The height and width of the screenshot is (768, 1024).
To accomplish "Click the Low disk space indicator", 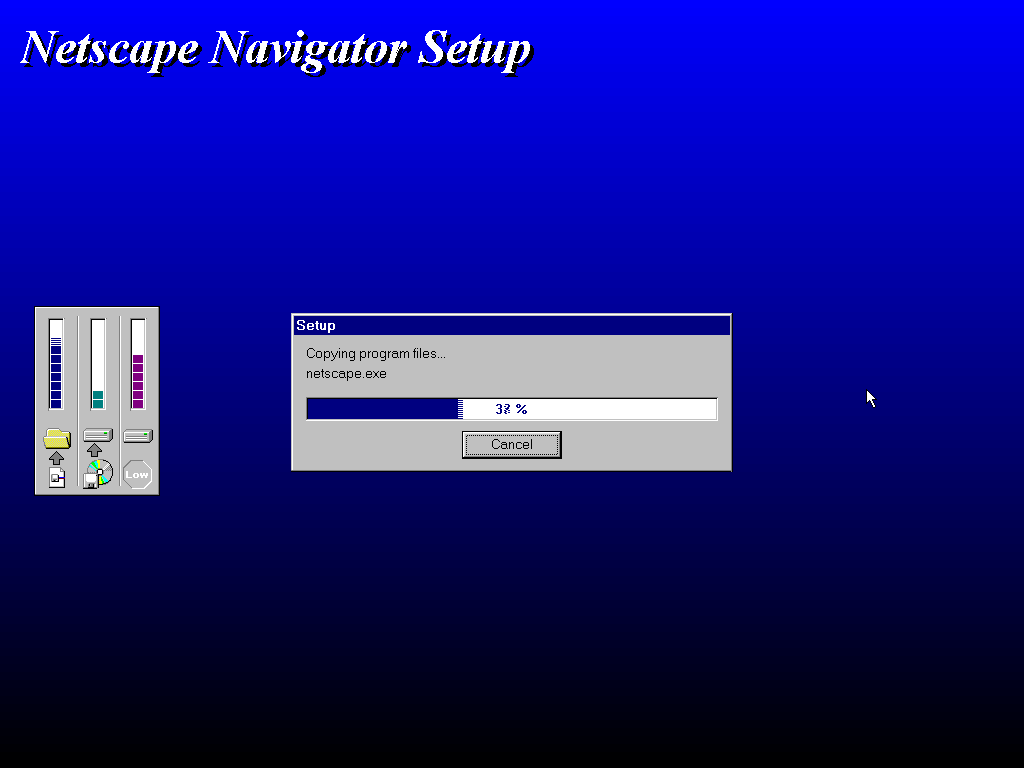I will [137, 475].
